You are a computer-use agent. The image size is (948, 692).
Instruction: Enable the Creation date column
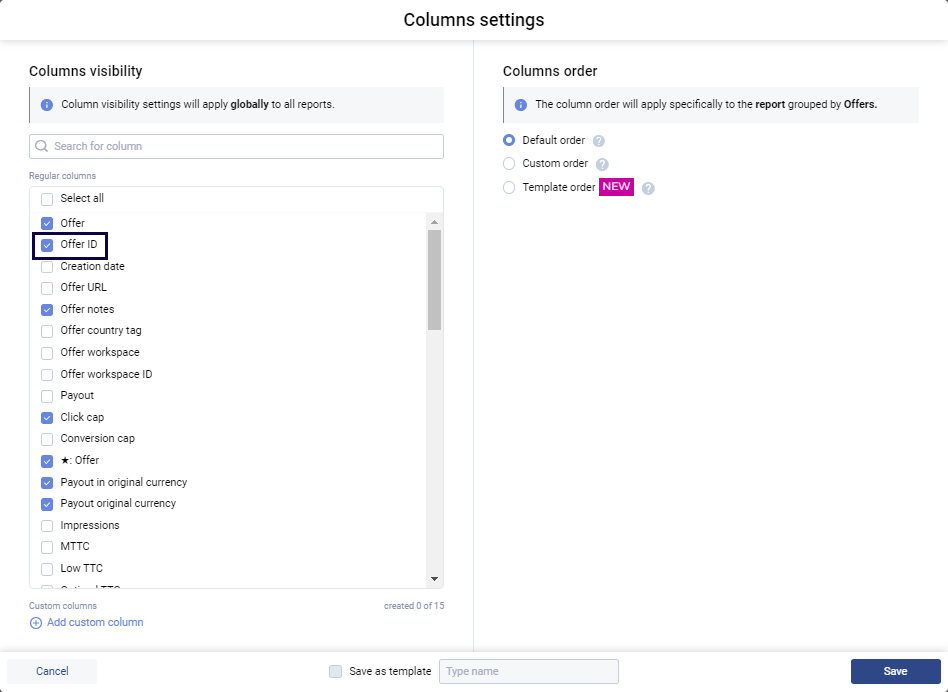click(x=47, y=267)
